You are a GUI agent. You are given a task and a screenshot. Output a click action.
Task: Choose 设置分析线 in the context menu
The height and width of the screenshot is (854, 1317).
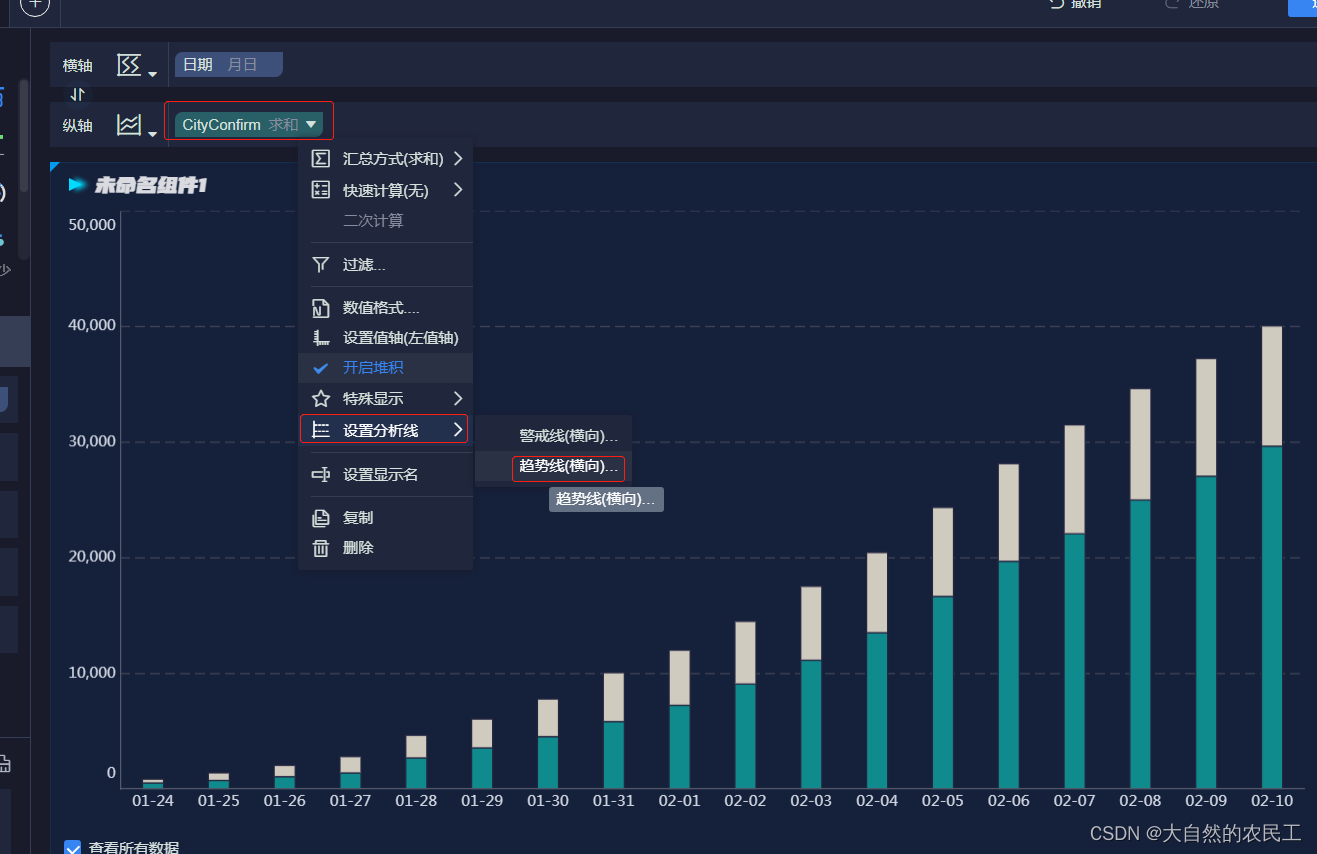(x=384, y=430)
